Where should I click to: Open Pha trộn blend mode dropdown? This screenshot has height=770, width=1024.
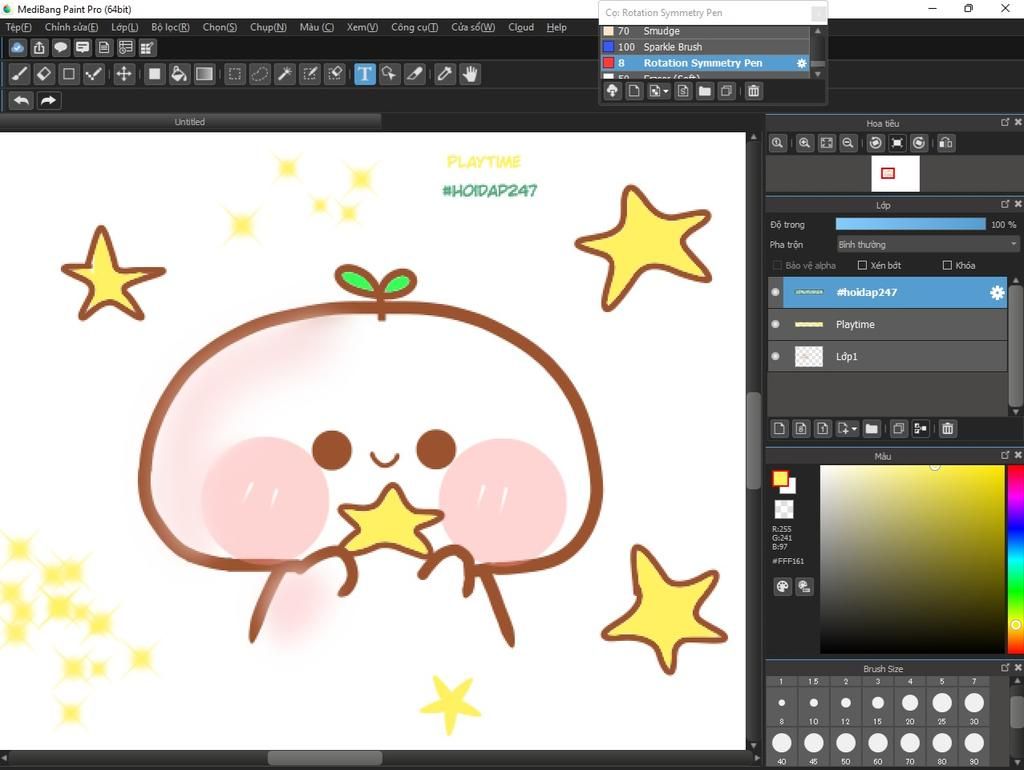pyautogui.click(x=927, y=244)
